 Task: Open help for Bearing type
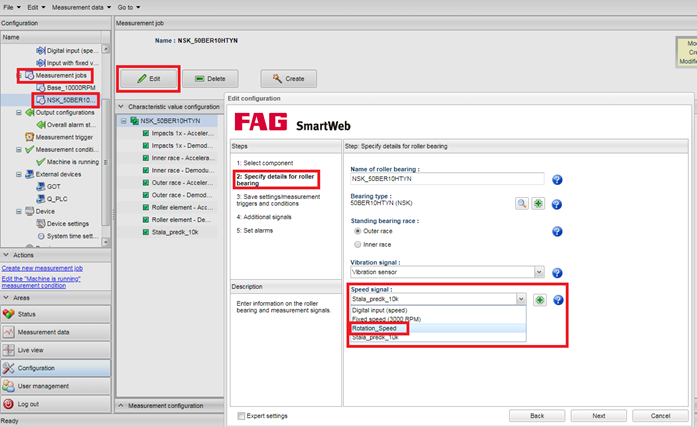[x=557, y=204]
